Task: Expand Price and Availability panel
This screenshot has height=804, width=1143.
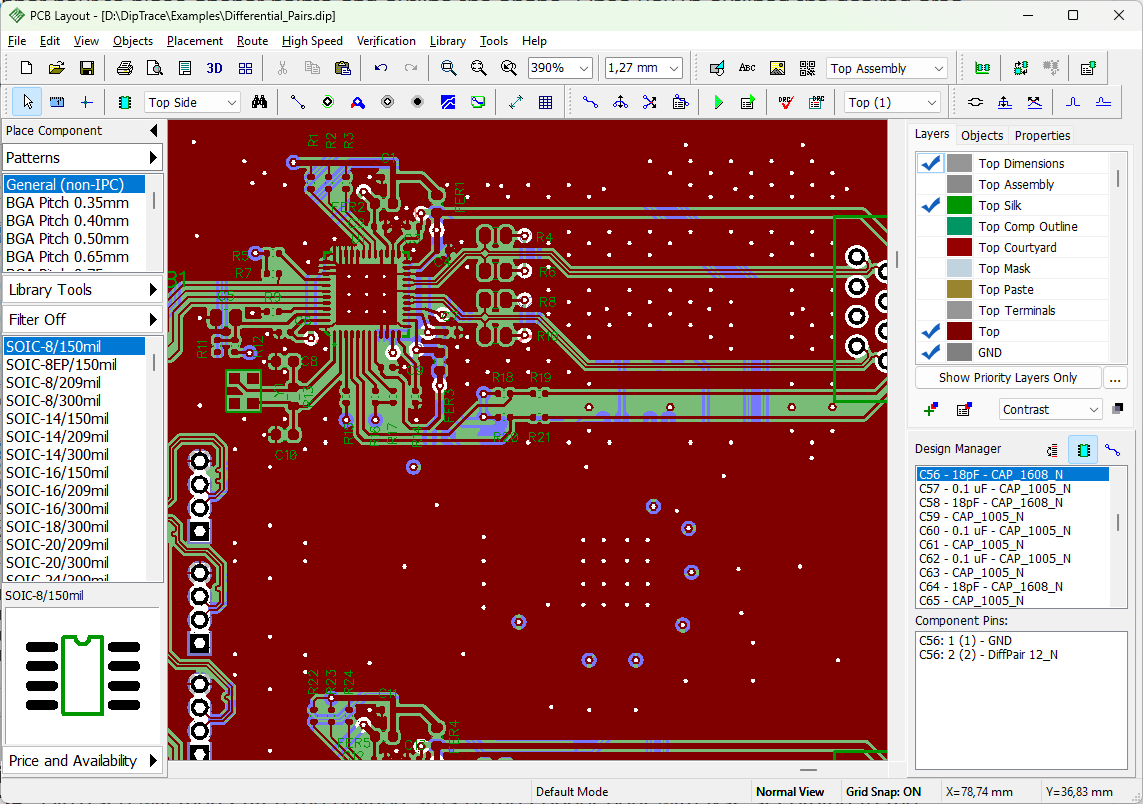Action: pos(82,760)
